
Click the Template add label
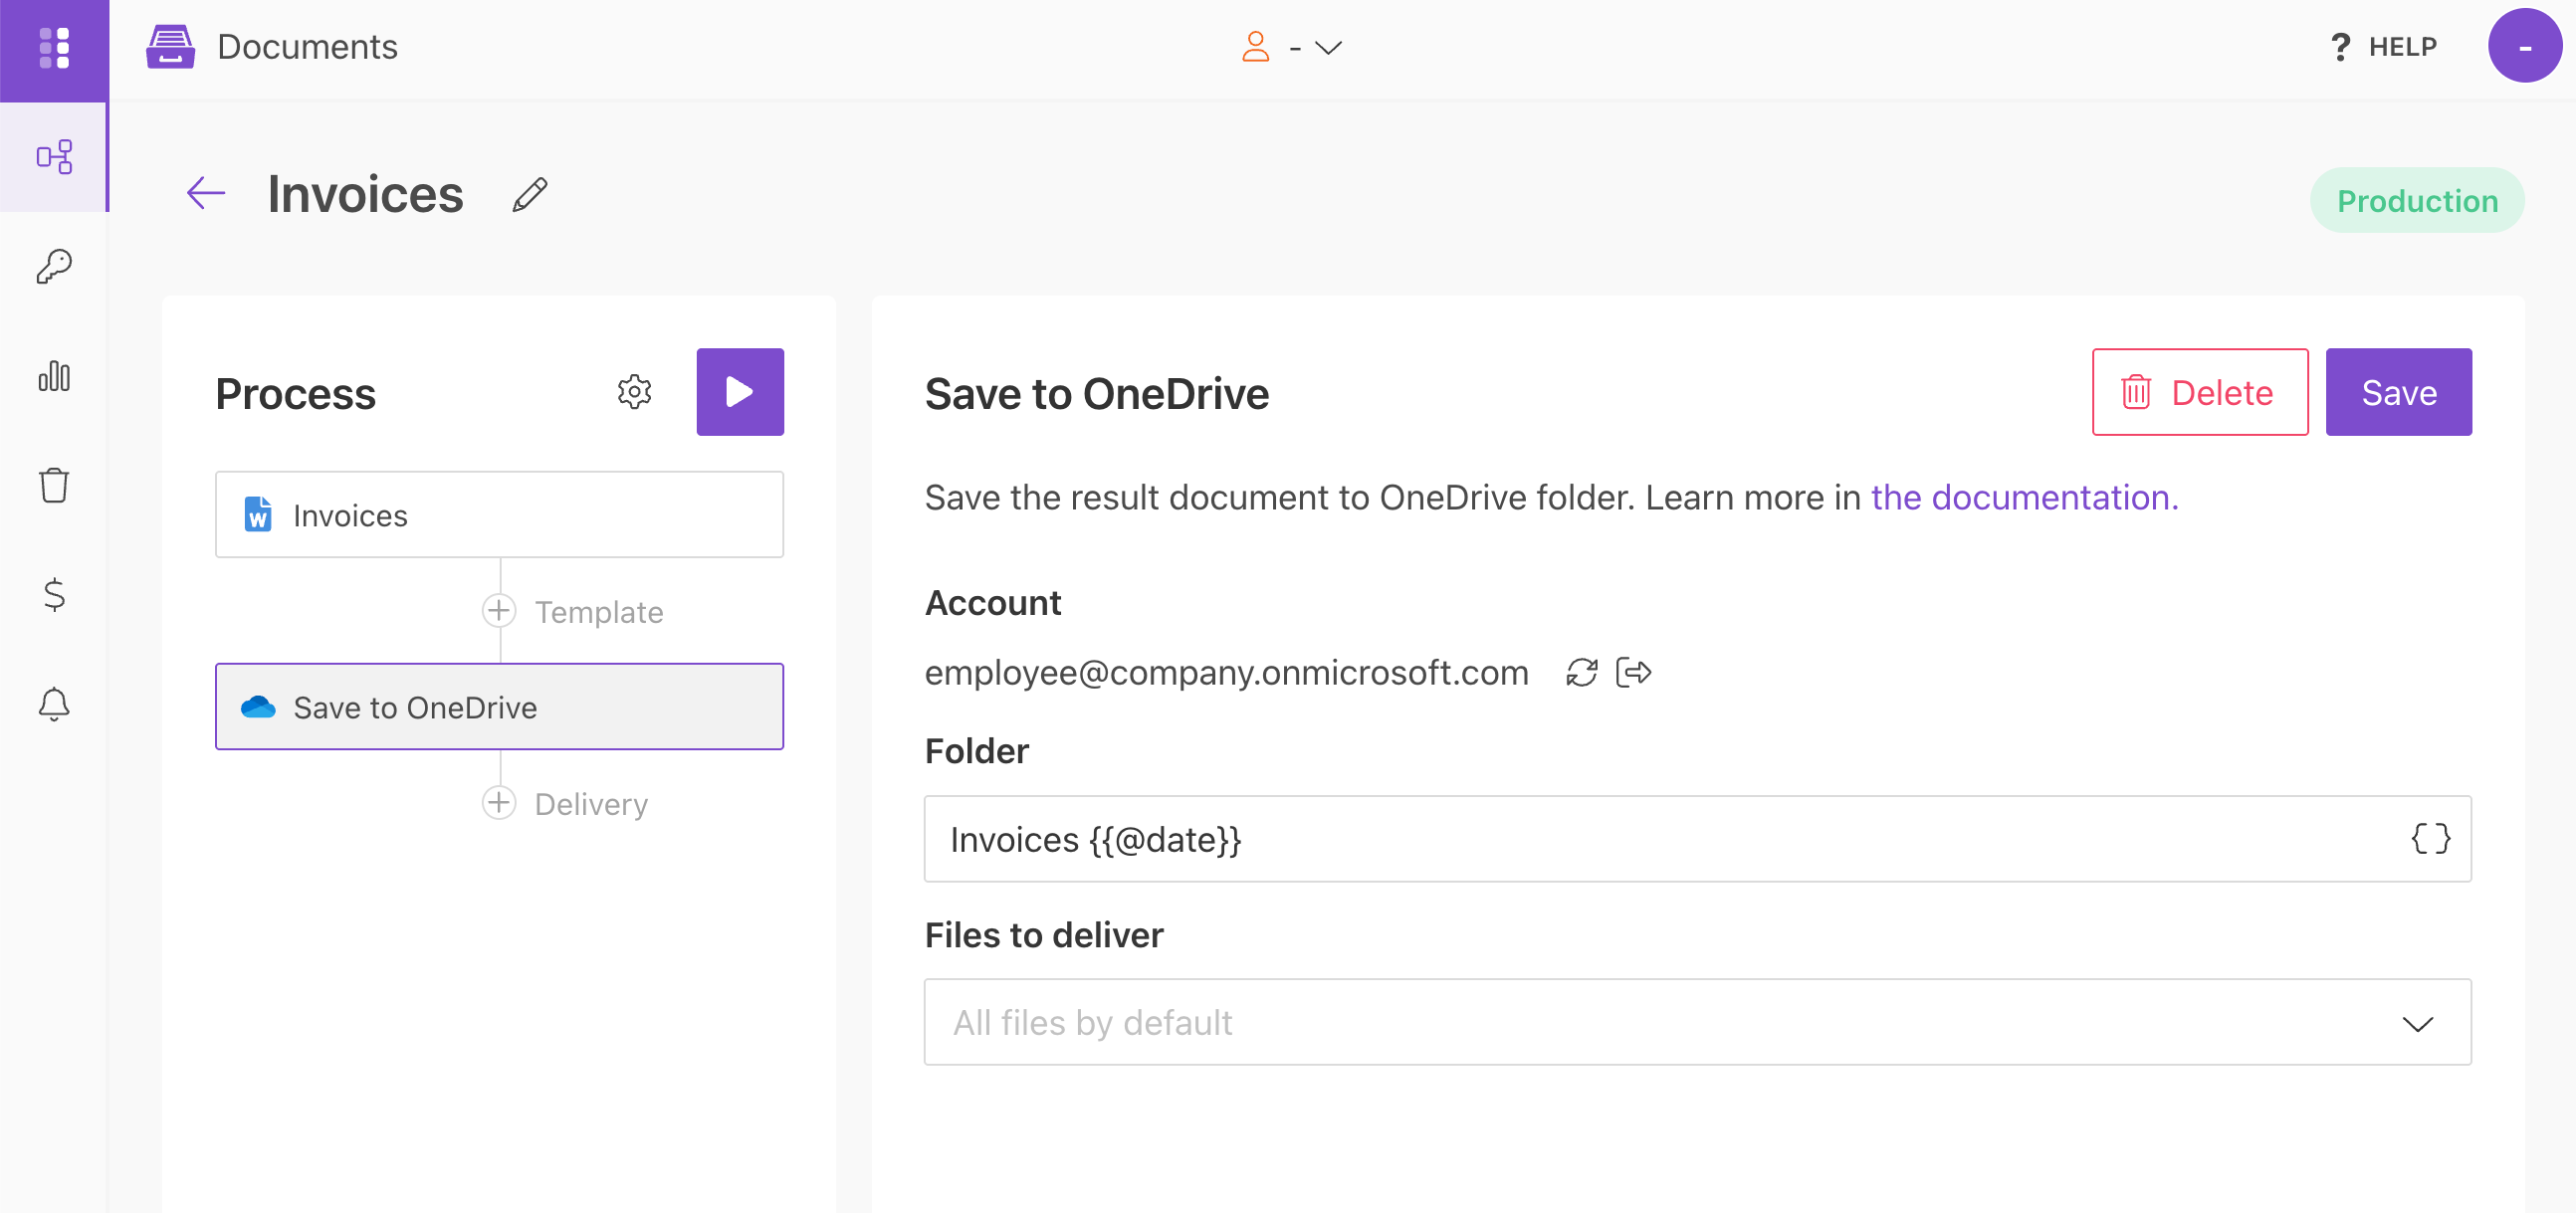point(599,612)
